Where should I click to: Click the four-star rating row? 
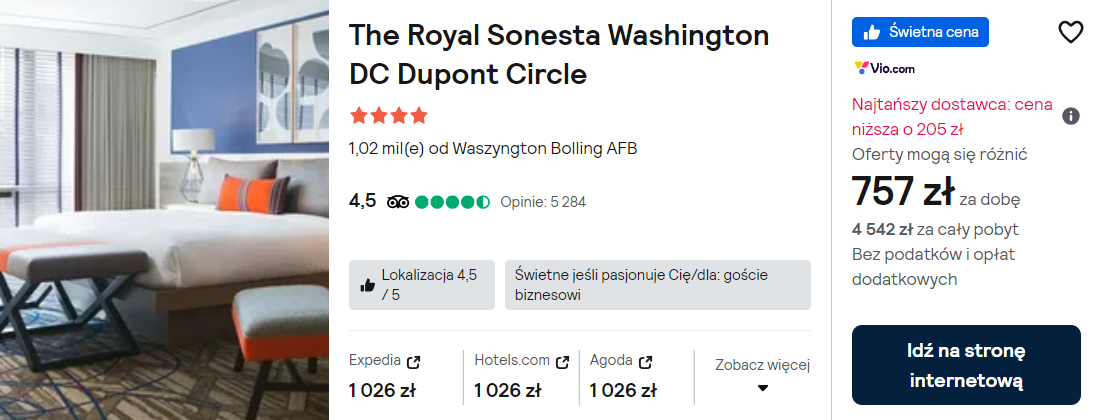tap(388, 115)
